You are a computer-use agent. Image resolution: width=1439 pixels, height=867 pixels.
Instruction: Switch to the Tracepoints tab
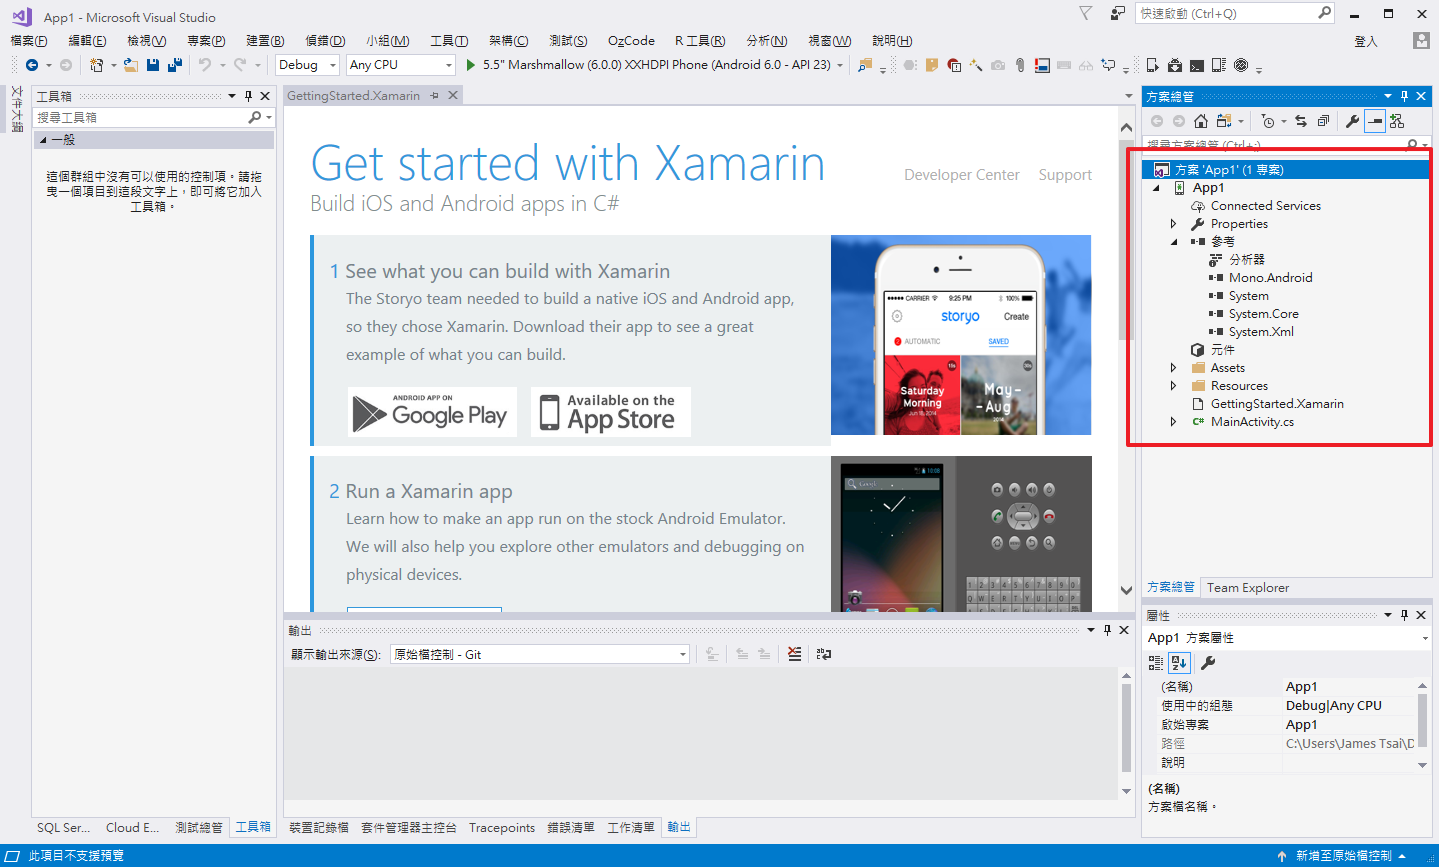tap(502, 828)
